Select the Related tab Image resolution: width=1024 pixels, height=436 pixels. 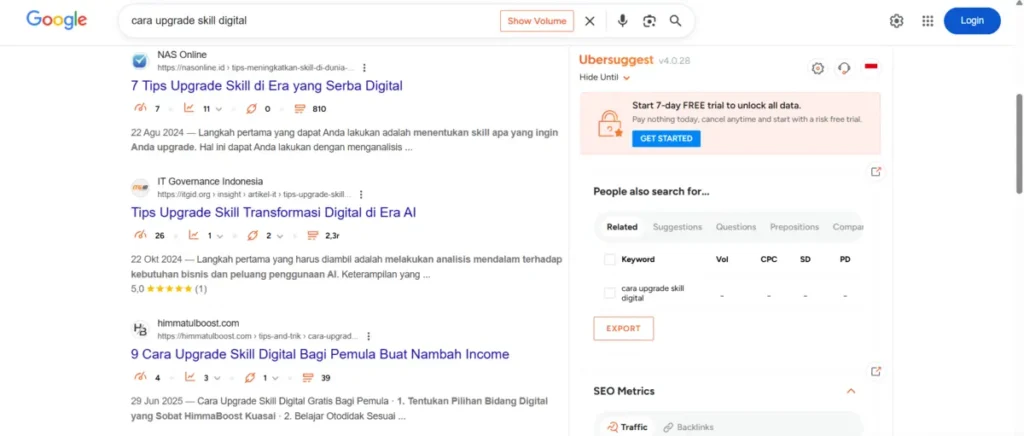[622, 227]
